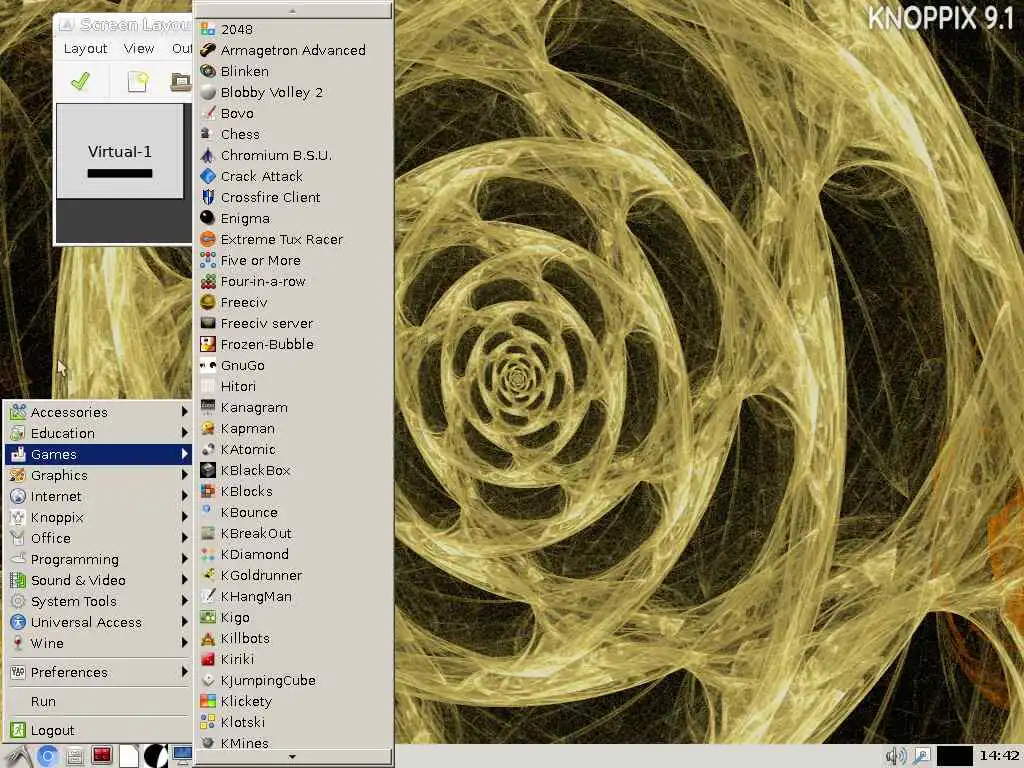
Task: Expand the Office submenu
Action: [x=98, y=538]
